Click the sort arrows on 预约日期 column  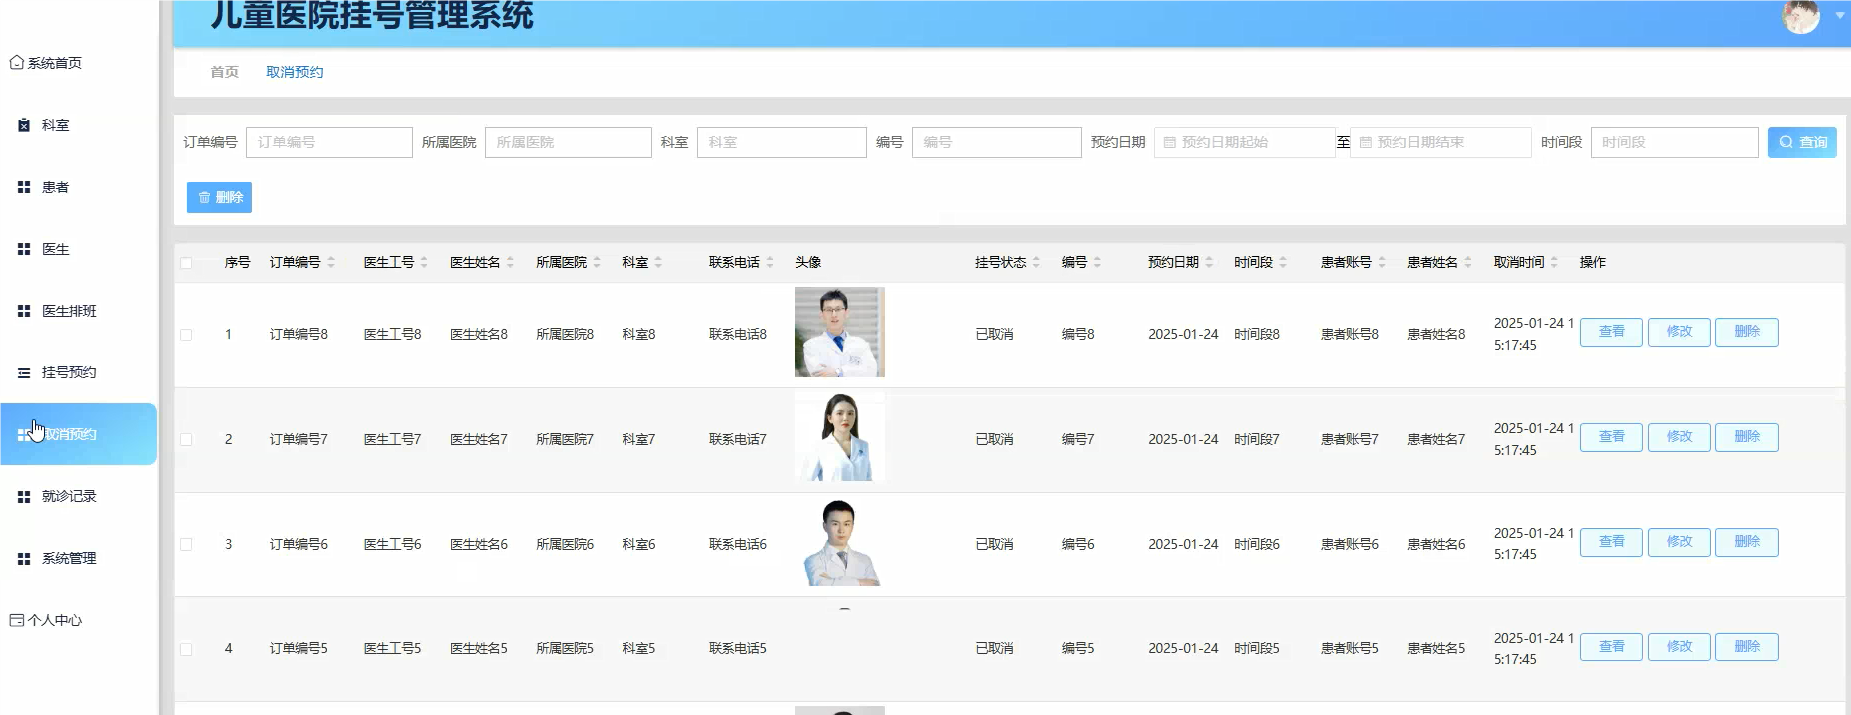pyautogui.click(x=1209, y=263)
